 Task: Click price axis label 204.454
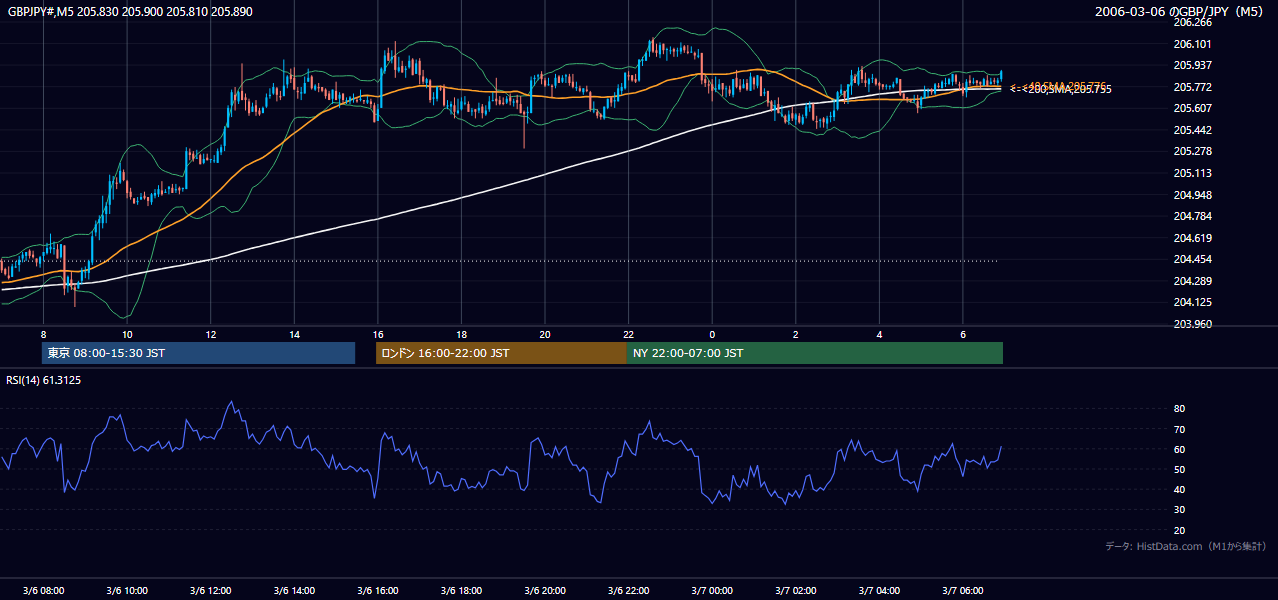1192,259
